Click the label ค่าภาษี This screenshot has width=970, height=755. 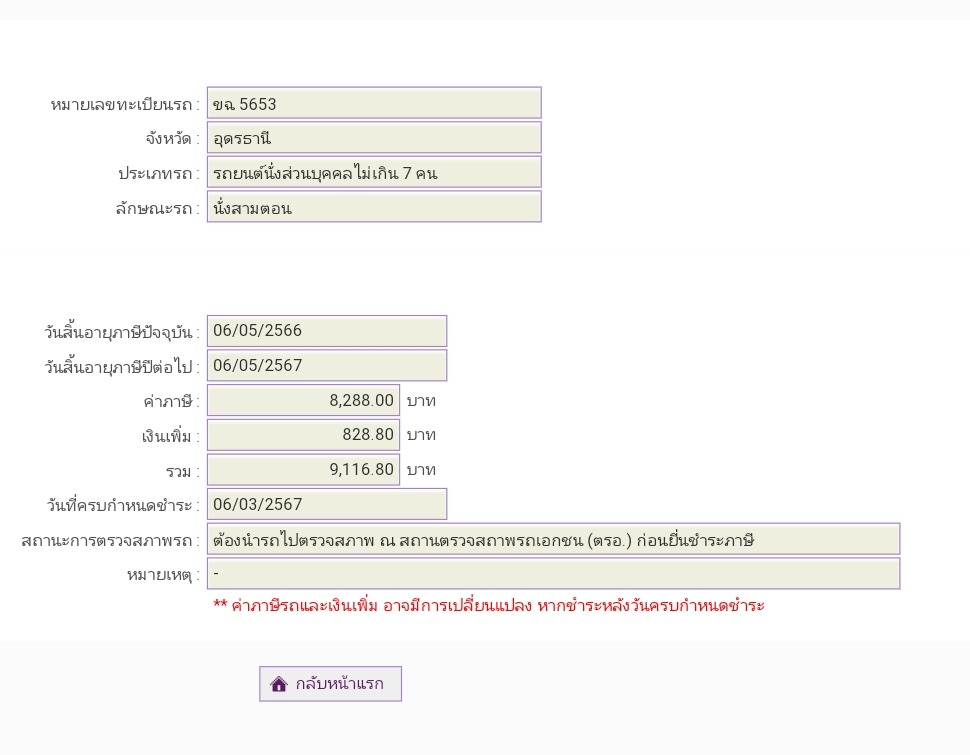tap(171, 402)
